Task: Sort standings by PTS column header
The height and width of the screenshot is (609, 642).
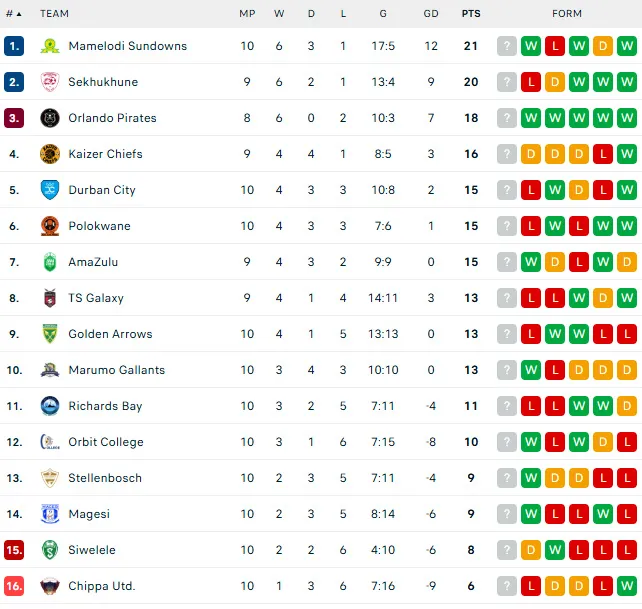Action: pos(470,14)
